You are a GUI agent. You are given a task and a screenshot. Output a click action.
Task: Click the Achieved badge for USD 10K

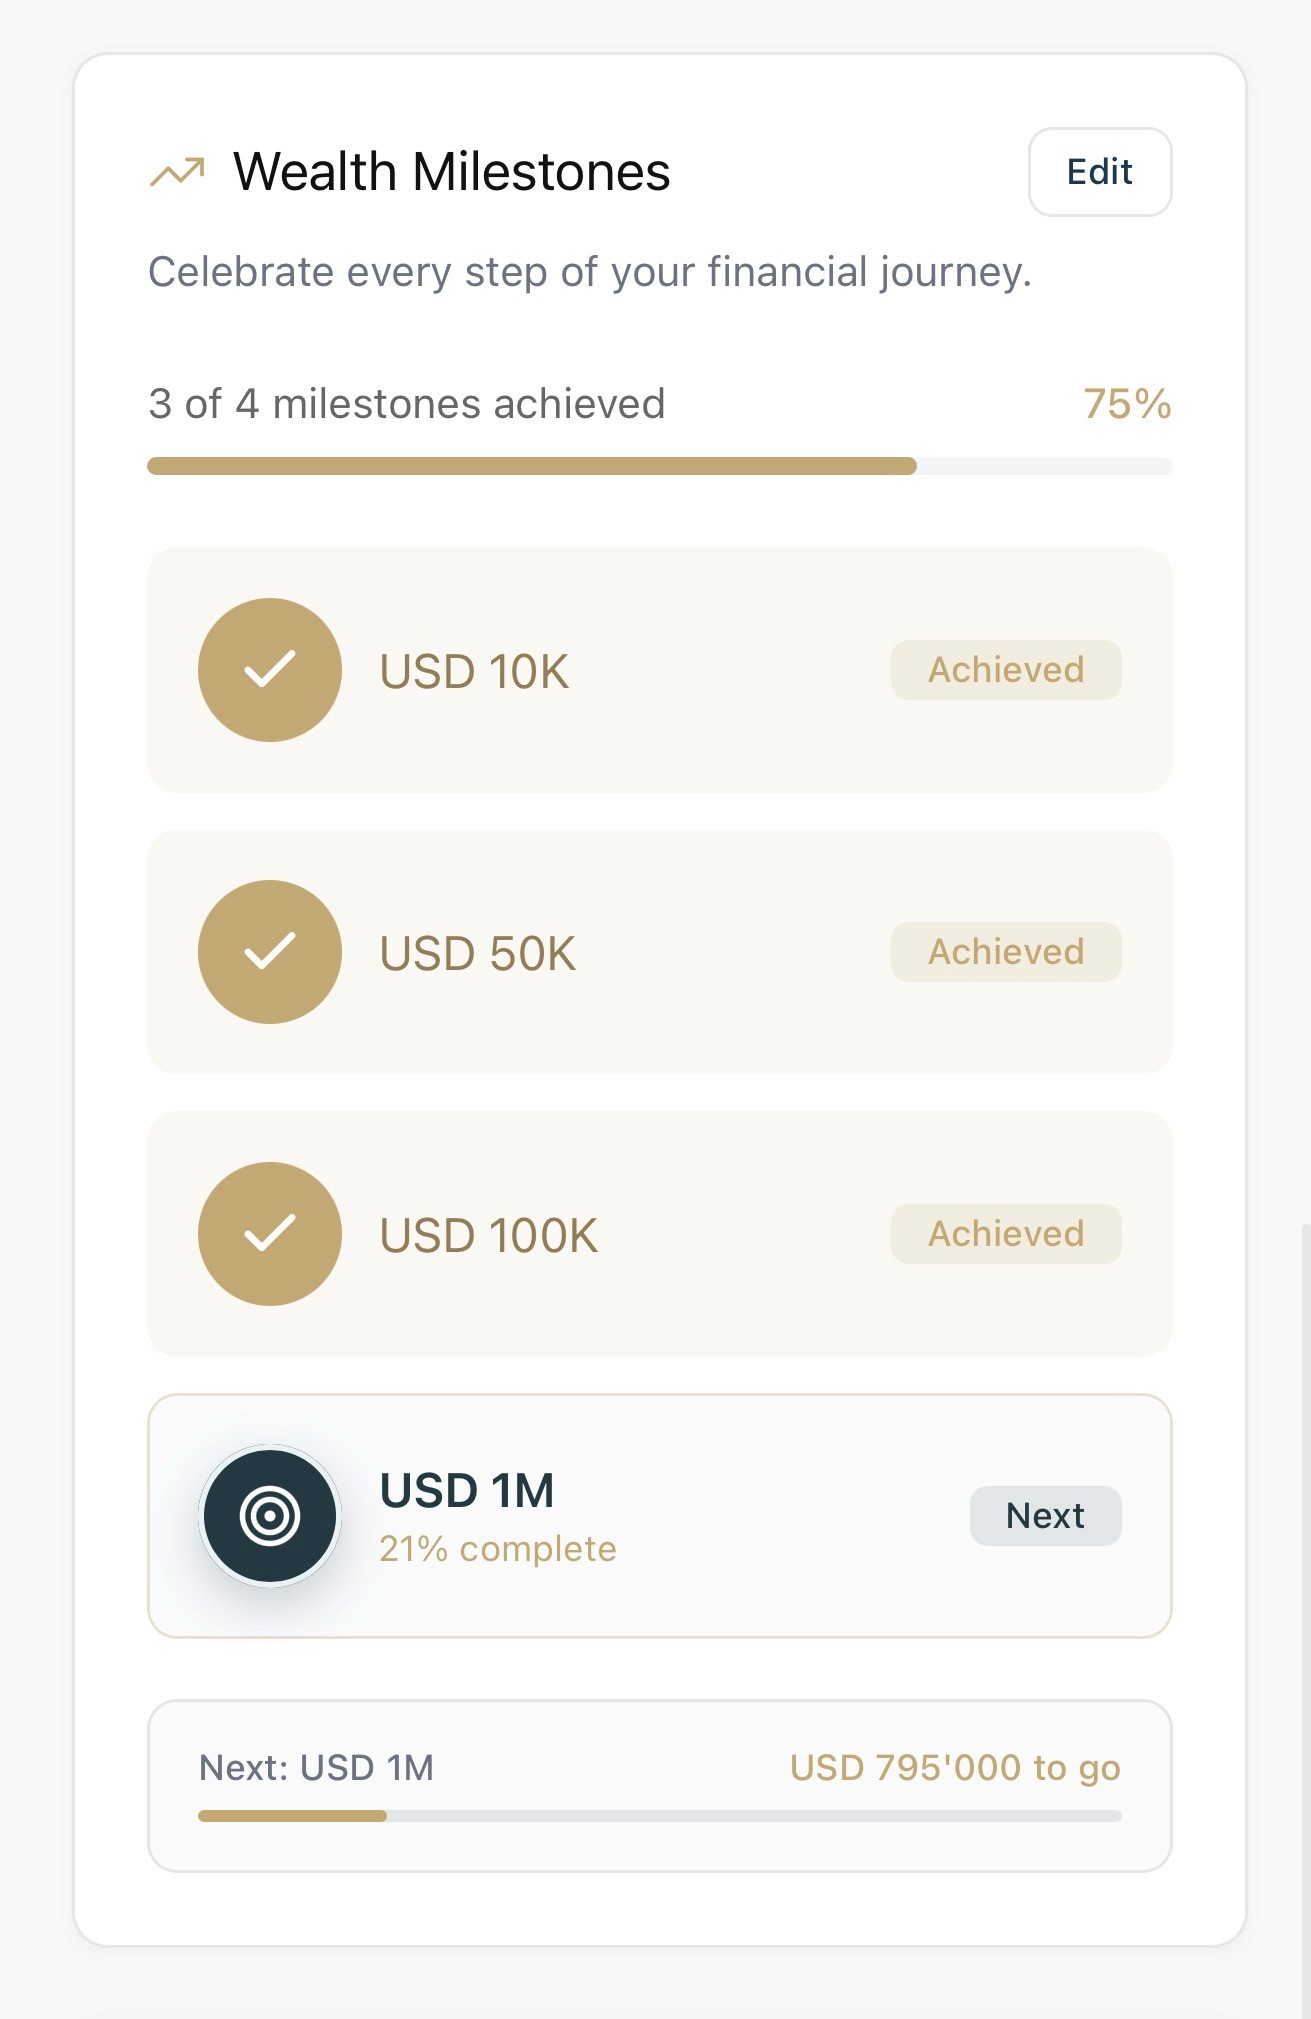point(1006,670)
